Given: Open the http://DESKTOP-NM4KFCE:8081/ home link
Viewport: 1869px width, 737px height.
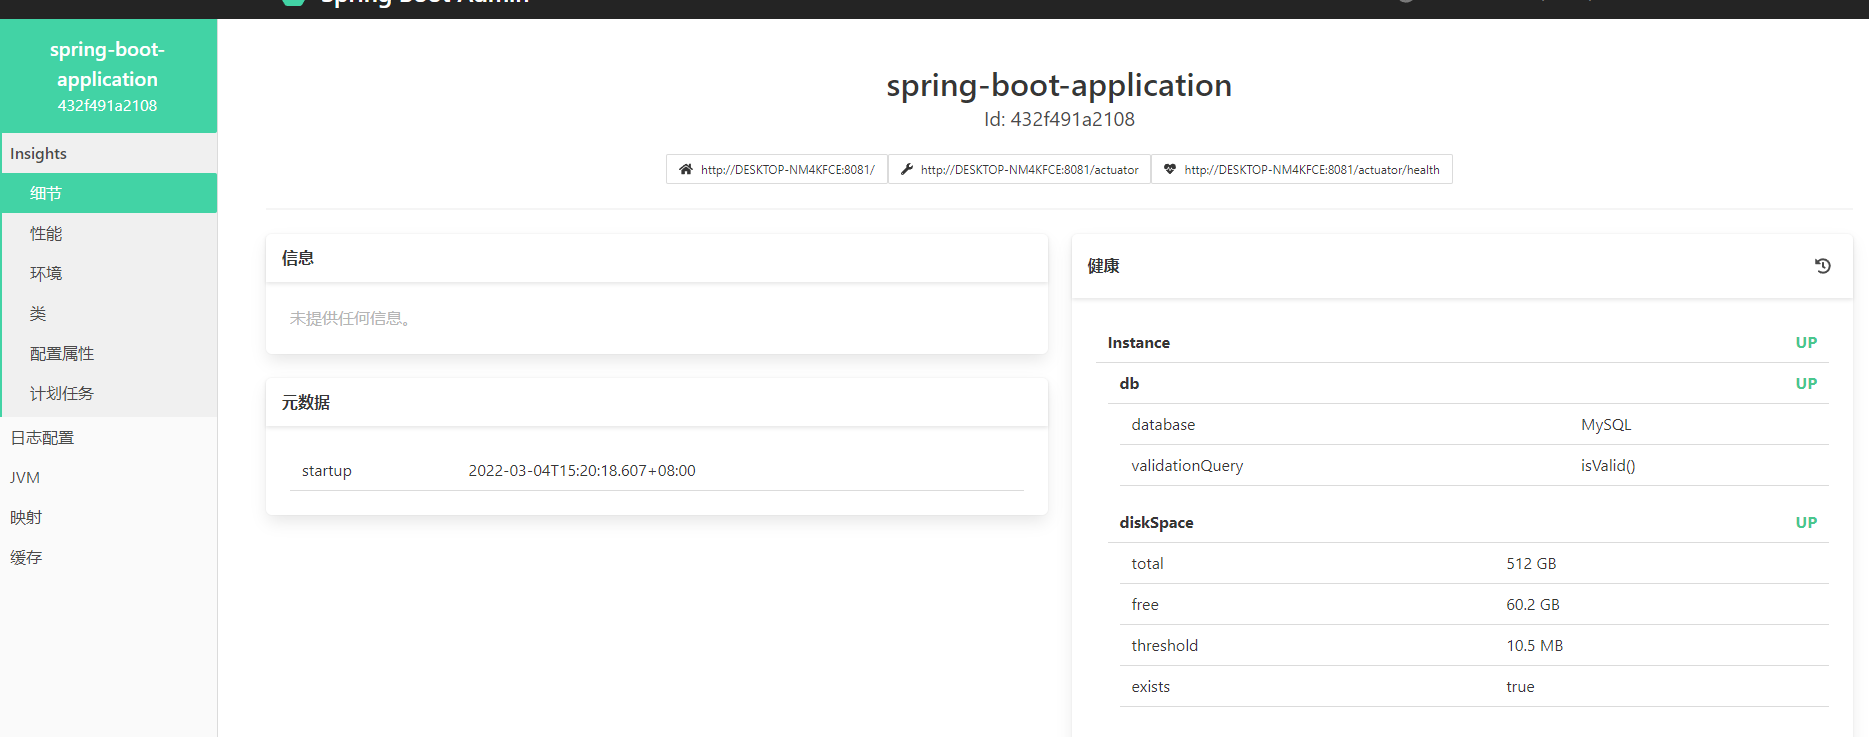Looking at the screenshot, I should pyautogui.click(x=777, y=169).
